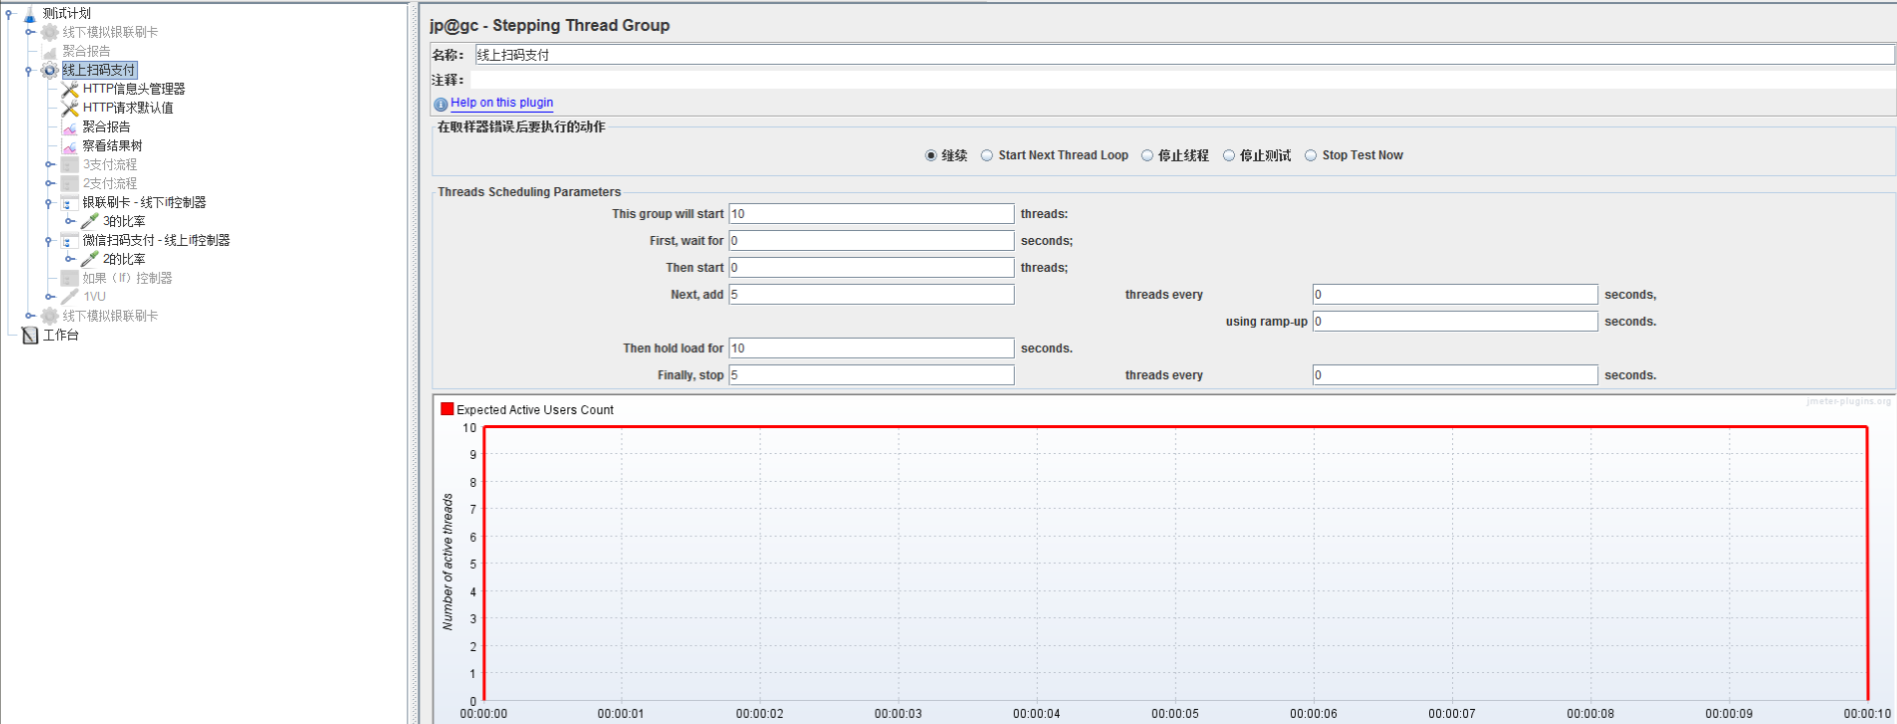Screen dimensions: 1897x724
Task: Select Start Next Thread Loop option
Action: click(987, 155)
